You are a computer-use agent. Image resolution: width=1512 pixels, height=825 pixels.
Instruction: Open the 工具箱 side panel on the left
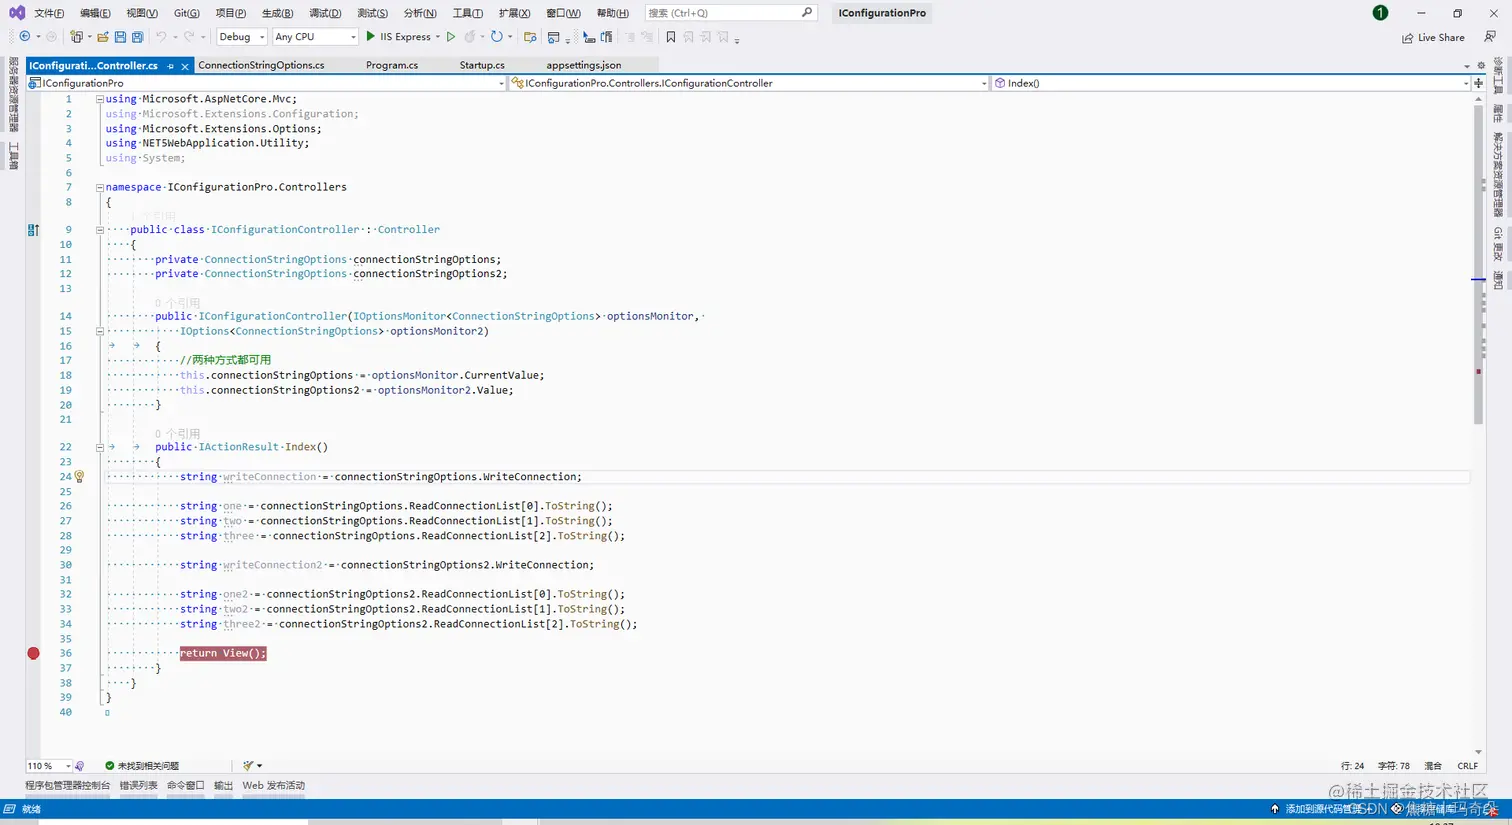click(x=14, y=155)
